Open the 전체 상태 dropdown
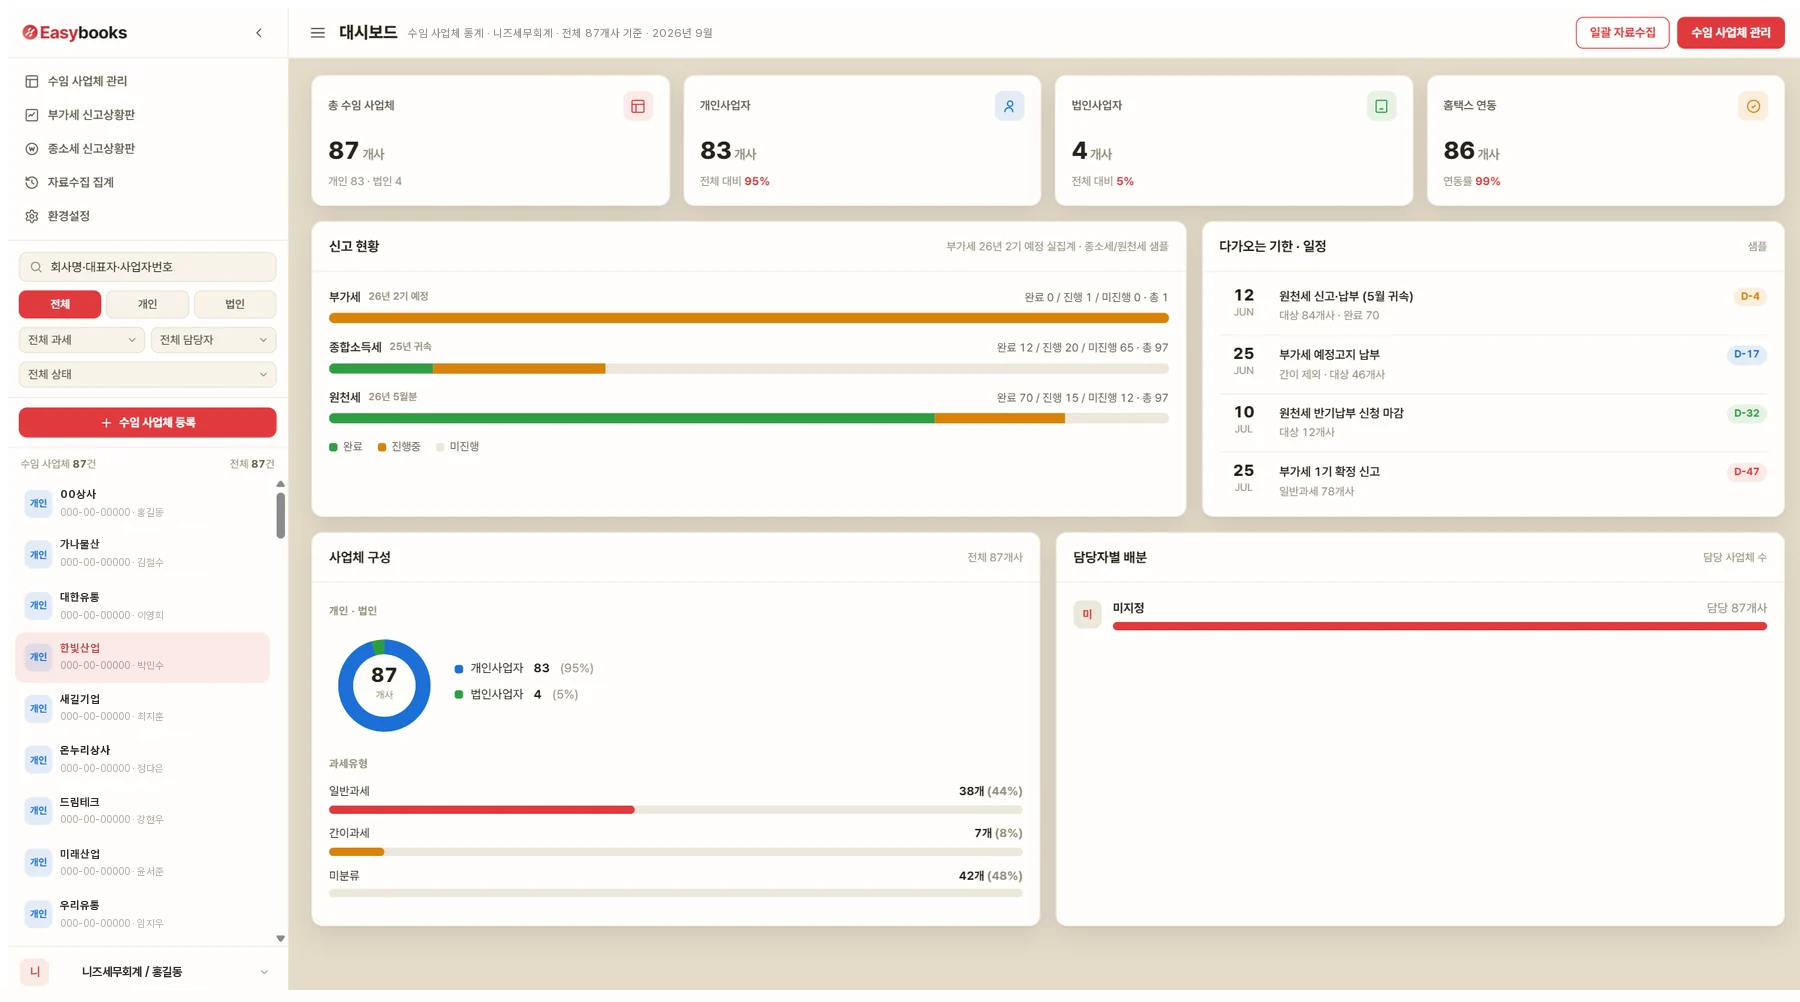Screen dimensions: 1800x1002 148,374
